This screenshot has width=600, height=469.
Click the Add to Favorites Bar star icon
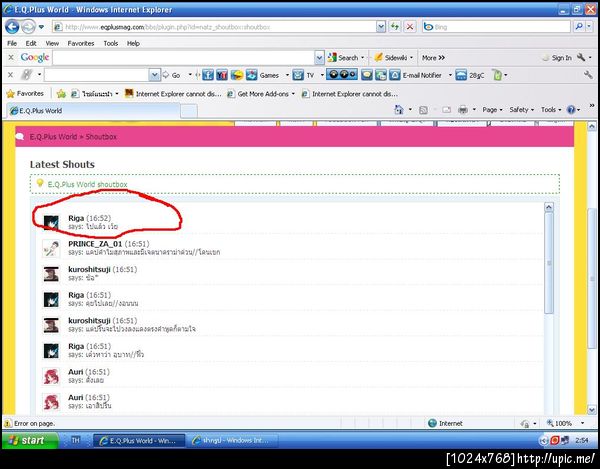[x=61, y=94]
